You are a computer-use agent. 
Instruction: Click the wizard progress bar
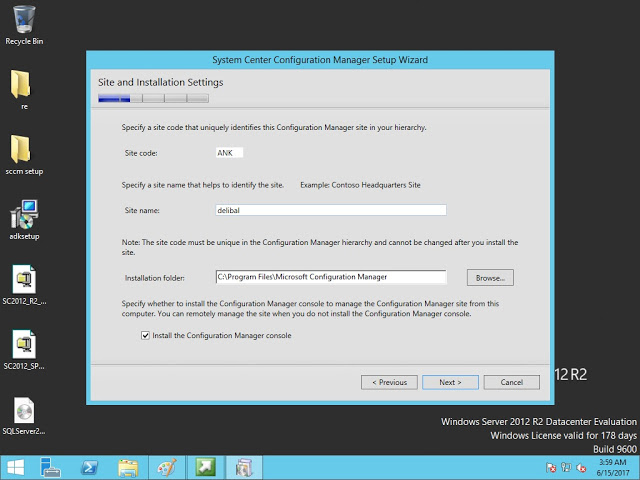[153, 98]
